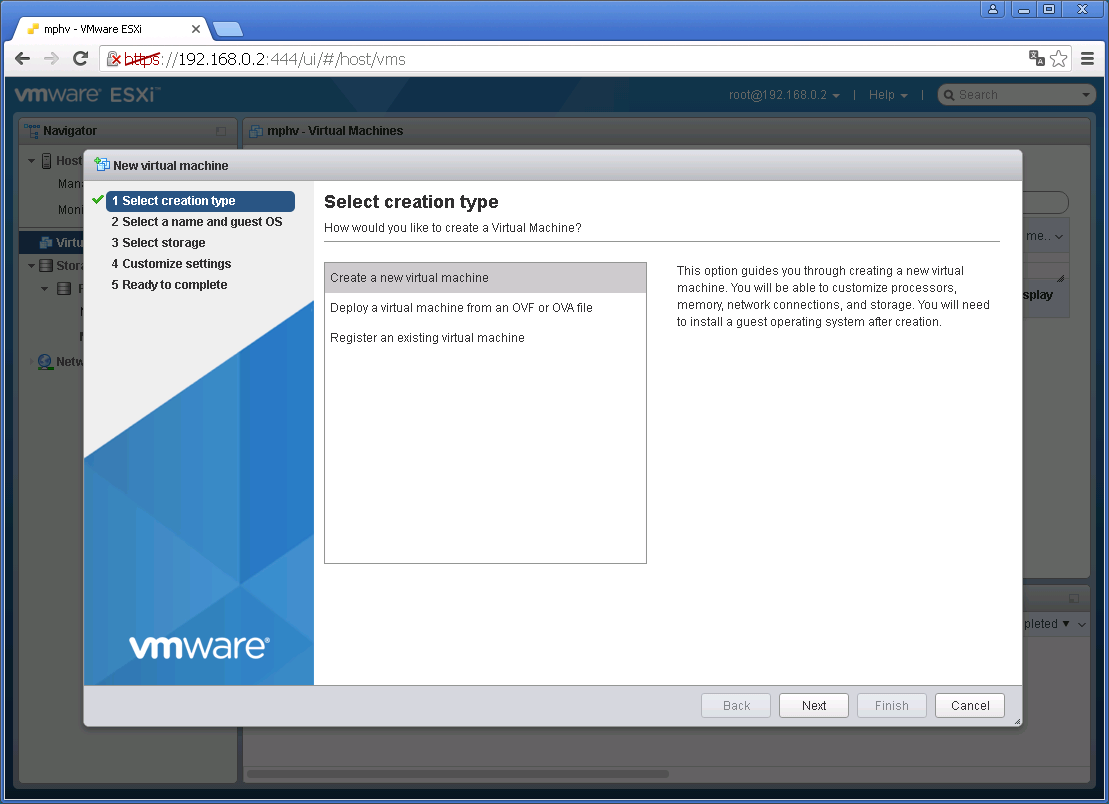Viewport: 1109px width, 804px height.
Task: Open the Search box dropdown arrow
Action: [x=1086, y=95]
